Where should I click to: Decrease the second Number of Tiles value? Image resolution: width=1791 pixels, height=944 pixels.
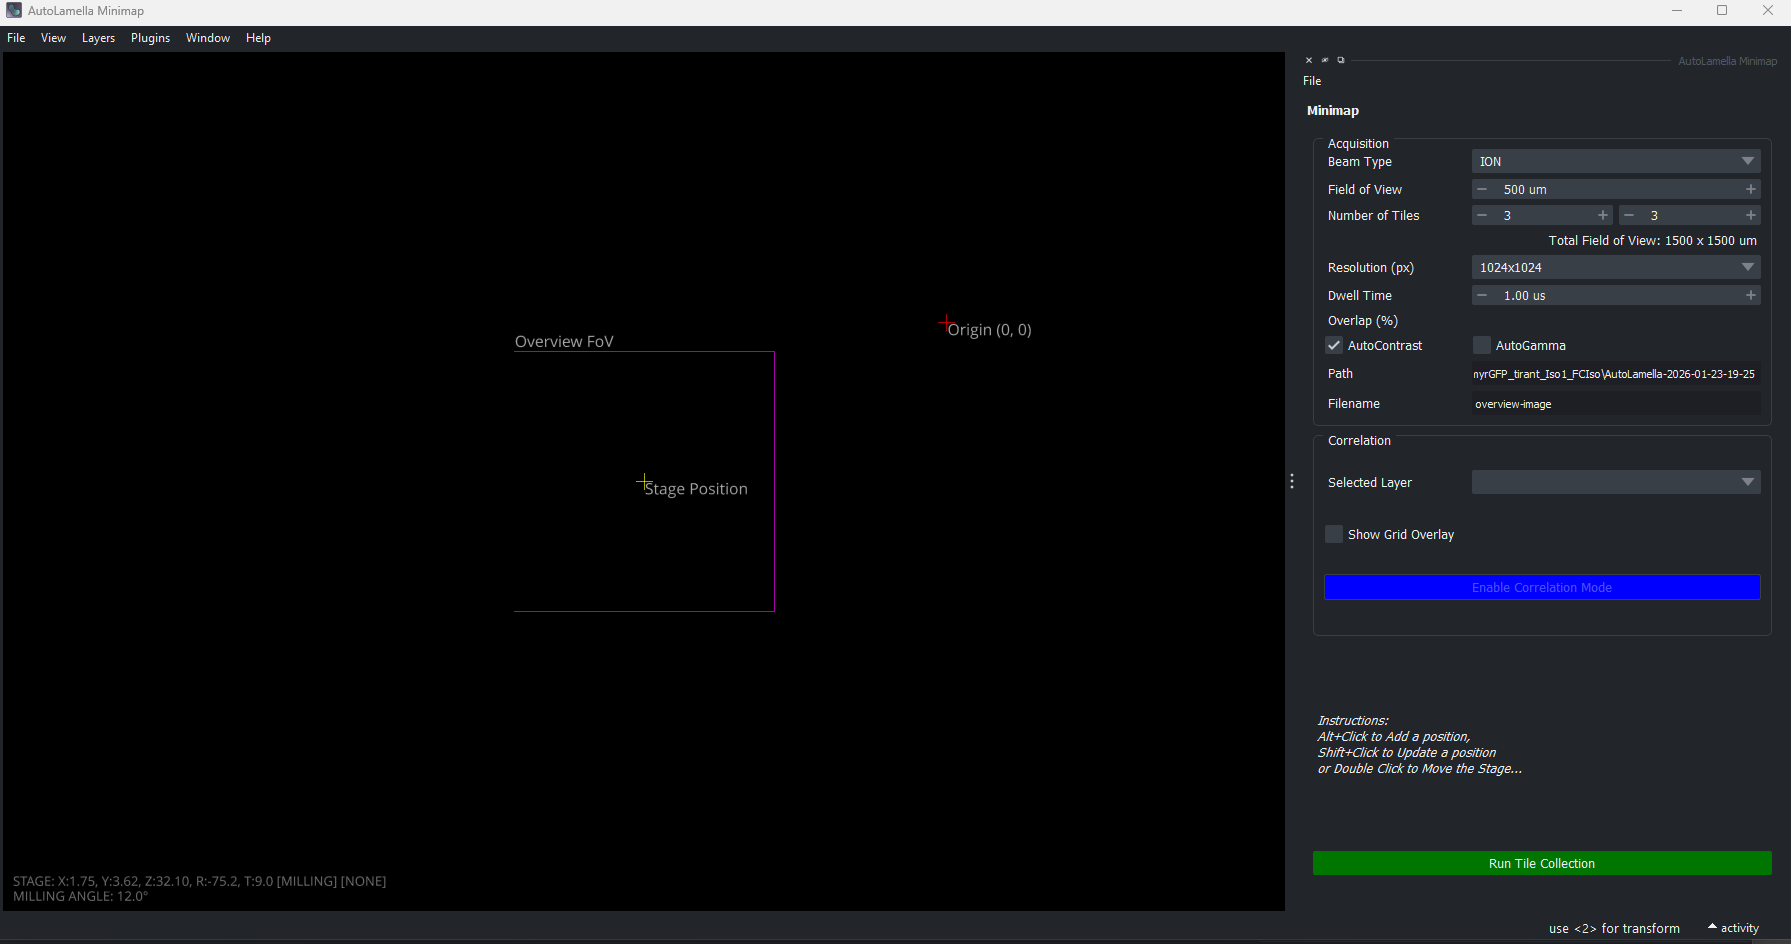click(1629, 215)
